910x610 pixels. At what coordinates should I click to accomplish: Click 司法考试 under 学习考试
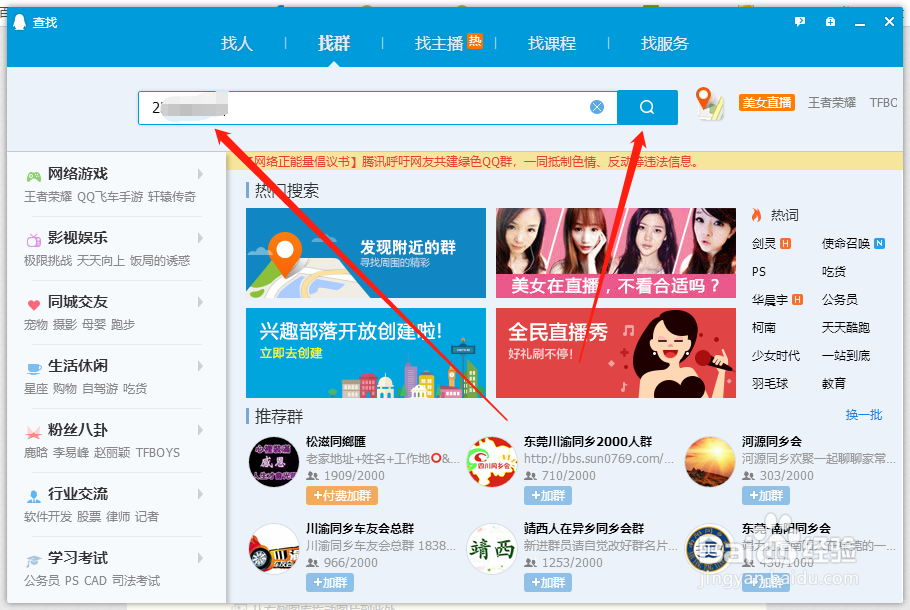point(136,580)
